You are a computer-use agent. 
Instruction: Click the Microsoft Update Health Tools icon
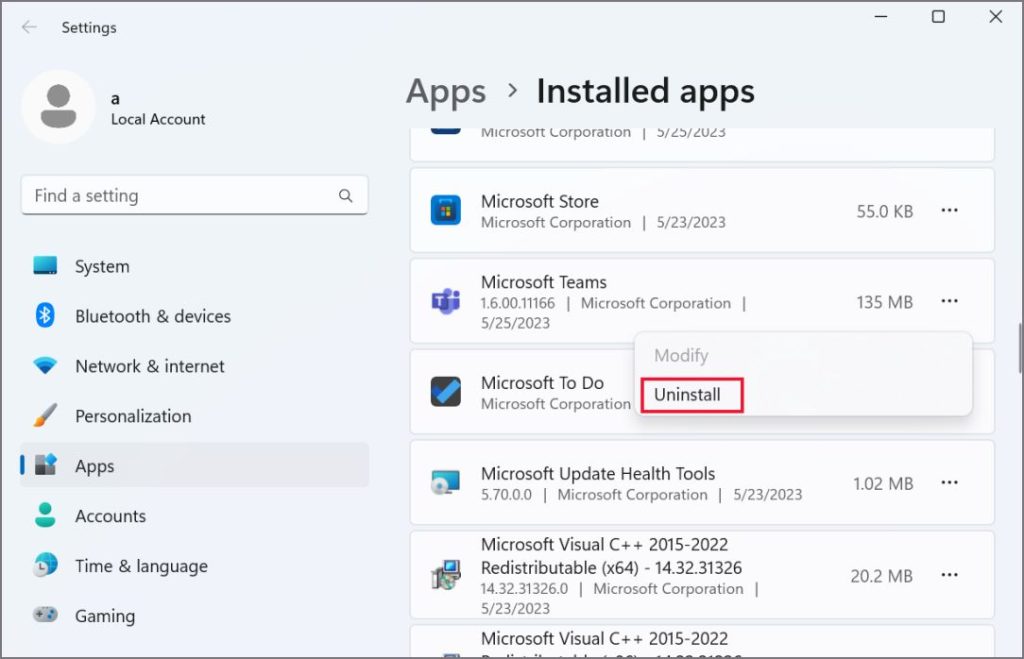(445, 483)
